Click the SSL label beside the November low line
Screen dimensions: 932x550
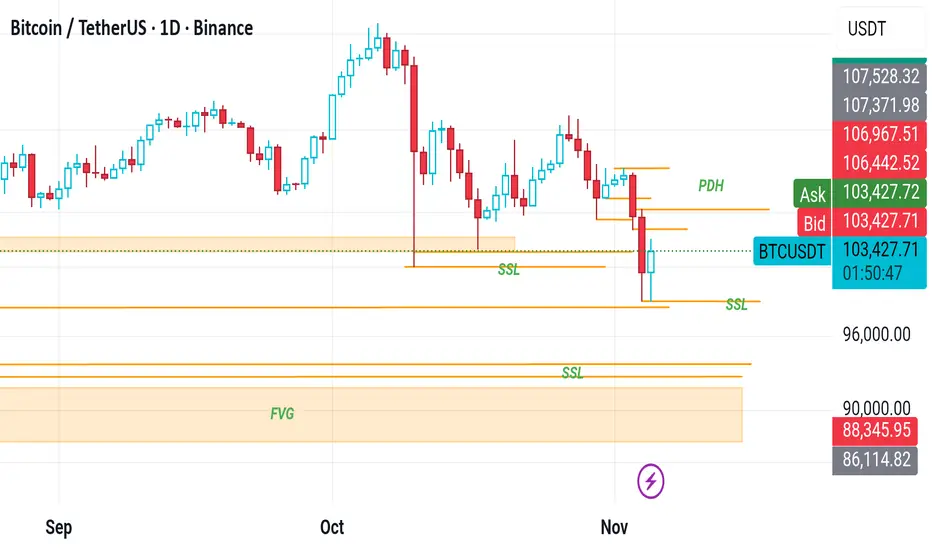point(736,305)
